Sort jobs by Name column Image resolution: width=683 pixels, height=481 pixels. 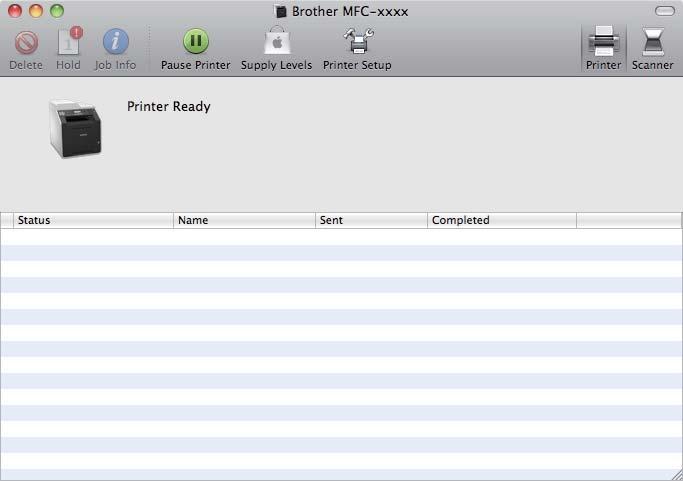click(x=244, y=220)
